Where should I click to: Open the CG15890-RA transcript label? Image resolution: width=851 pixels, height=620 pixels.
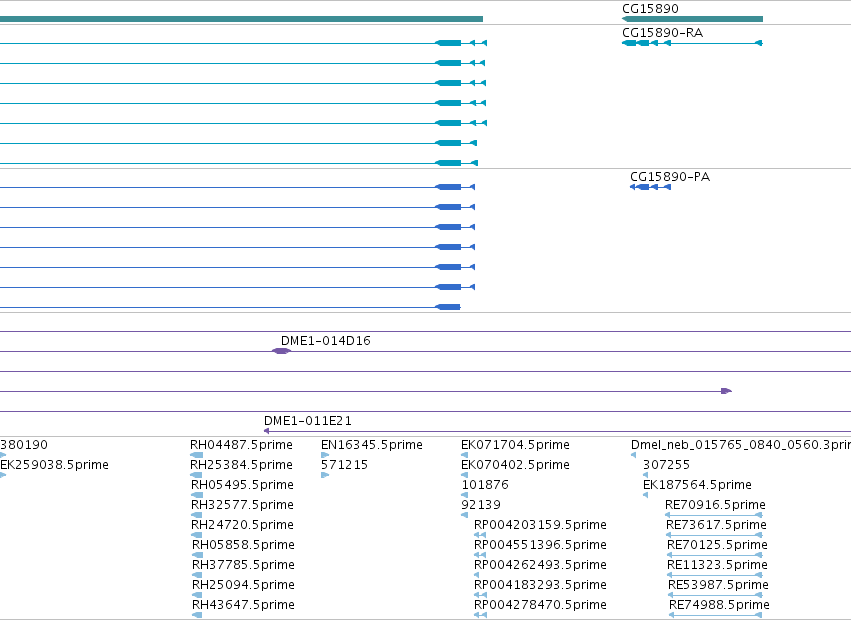[662, 33]
